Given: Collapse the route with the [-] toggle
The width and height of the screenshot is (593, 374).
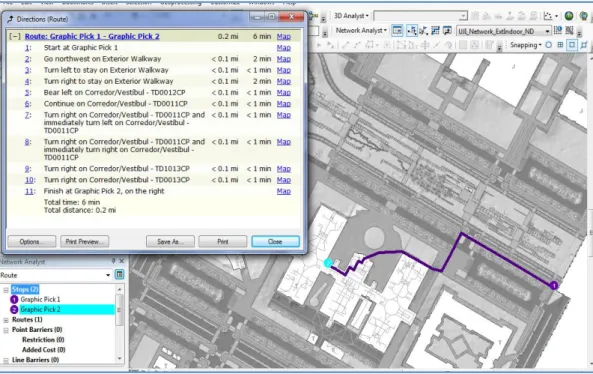Looking at the screenshot, I should (x=15, y=36).
